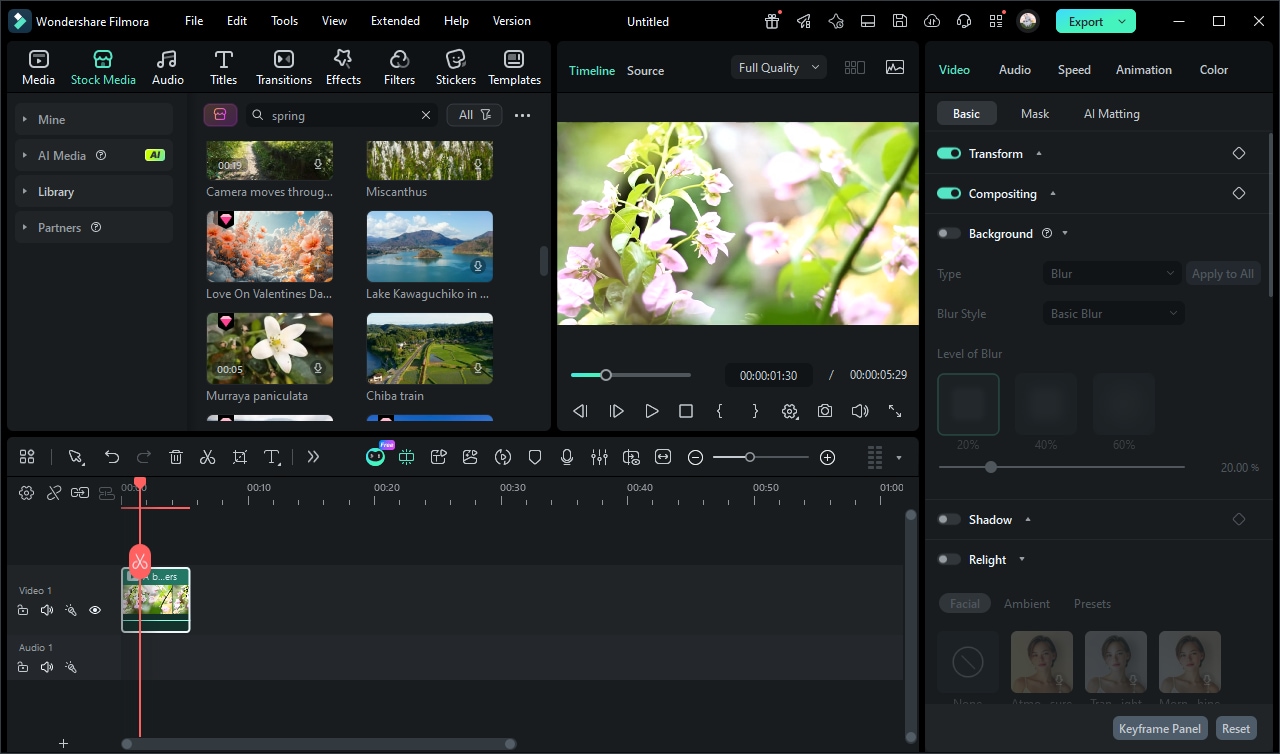
Task: Turn on the Shadow toggle
Action: pos(949,519)
